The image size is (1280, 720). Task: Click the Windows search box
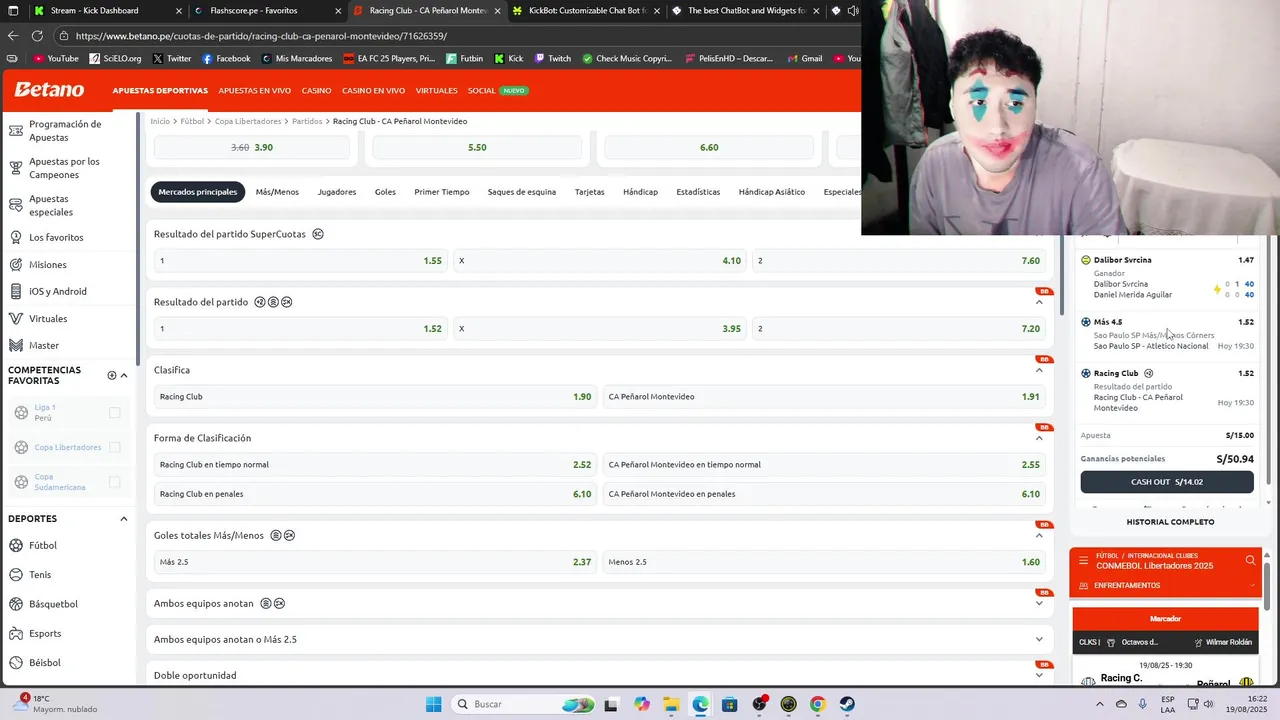click(x=522, y=704)
